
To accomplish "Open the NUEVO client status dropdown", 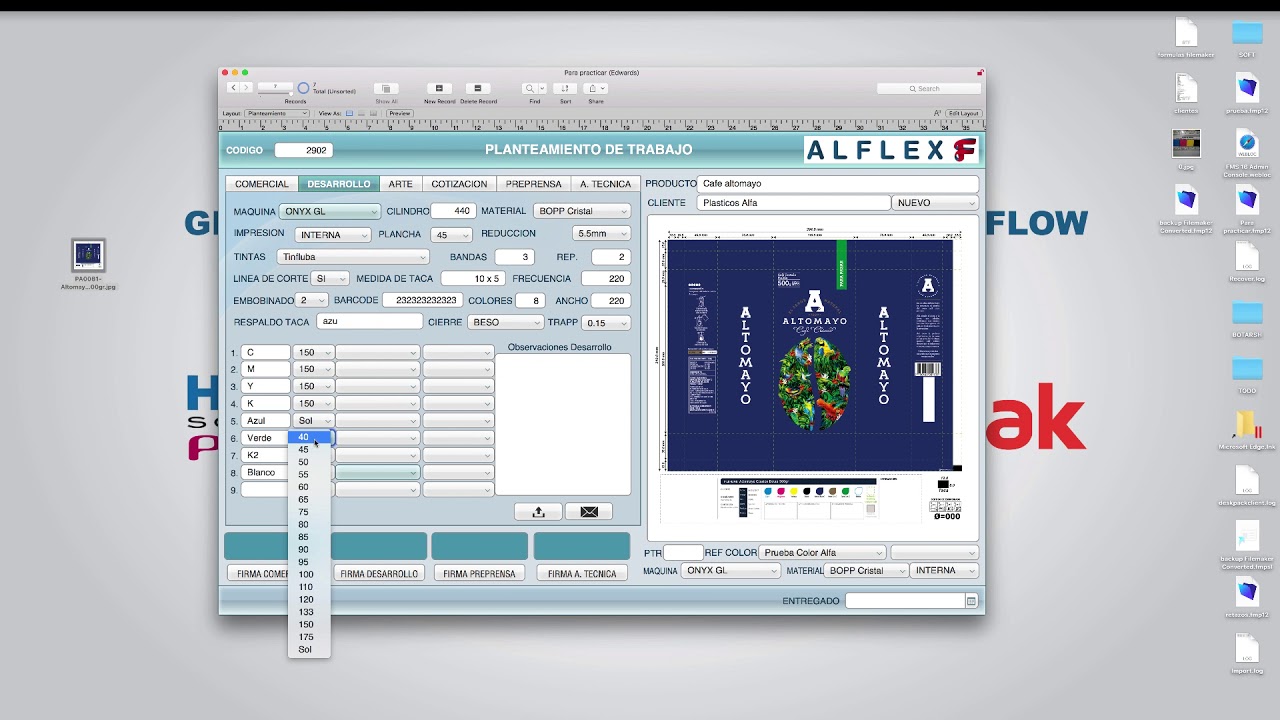I will click(934, 202).
